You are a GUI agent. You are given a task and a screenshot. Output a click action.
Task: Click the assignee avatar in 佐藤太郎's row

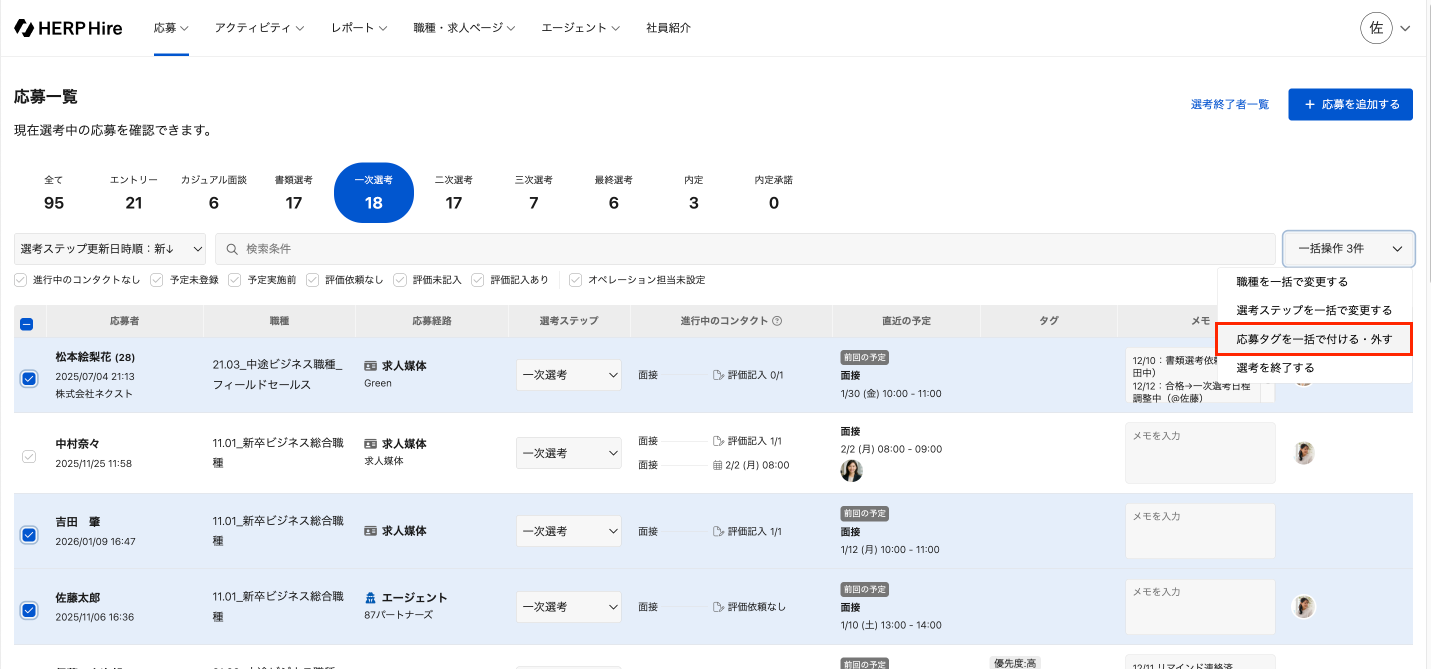[1303, 607]
